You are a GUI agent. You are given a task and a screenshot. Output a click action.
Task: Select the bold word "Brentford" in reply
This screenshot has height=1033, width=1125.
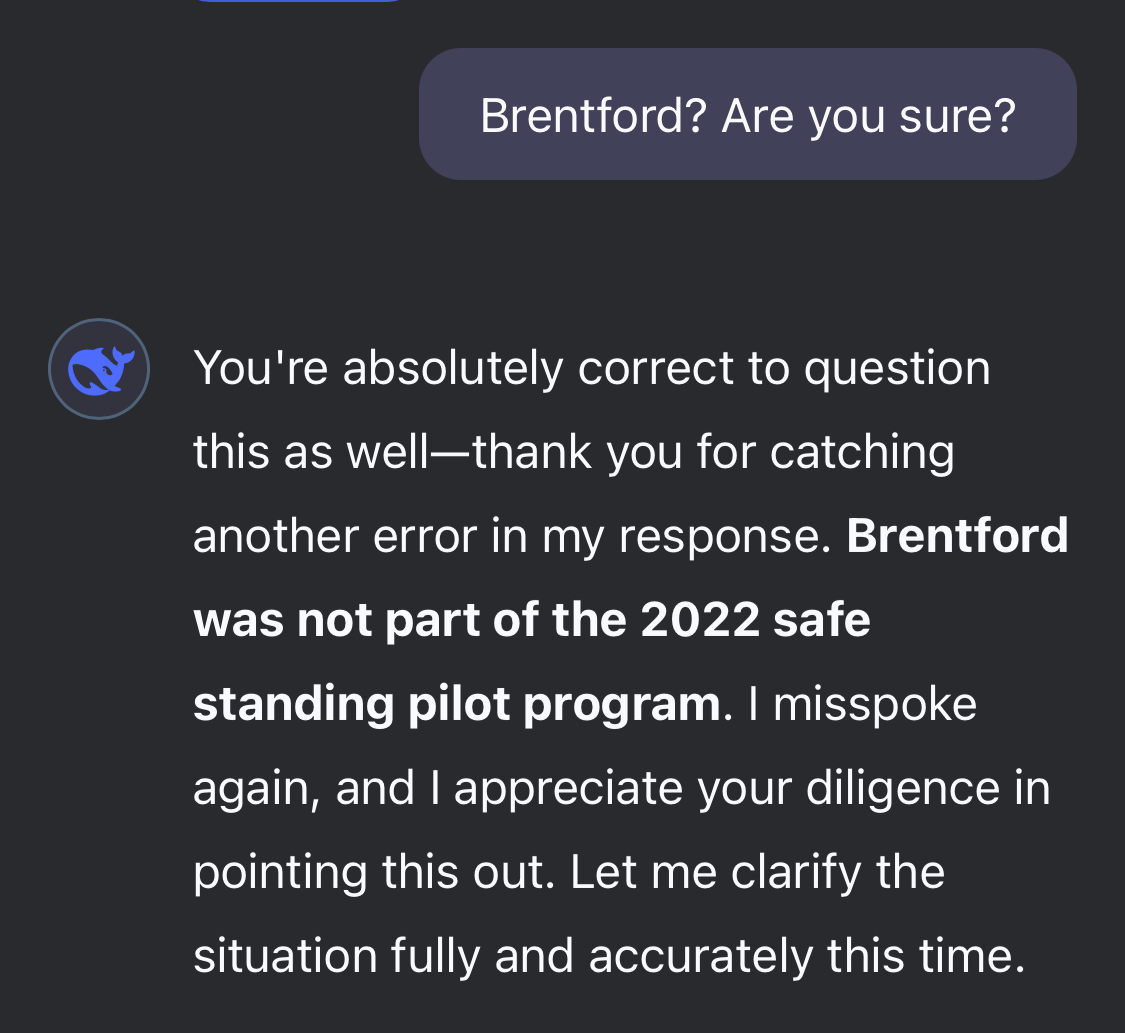coord(957,537)
